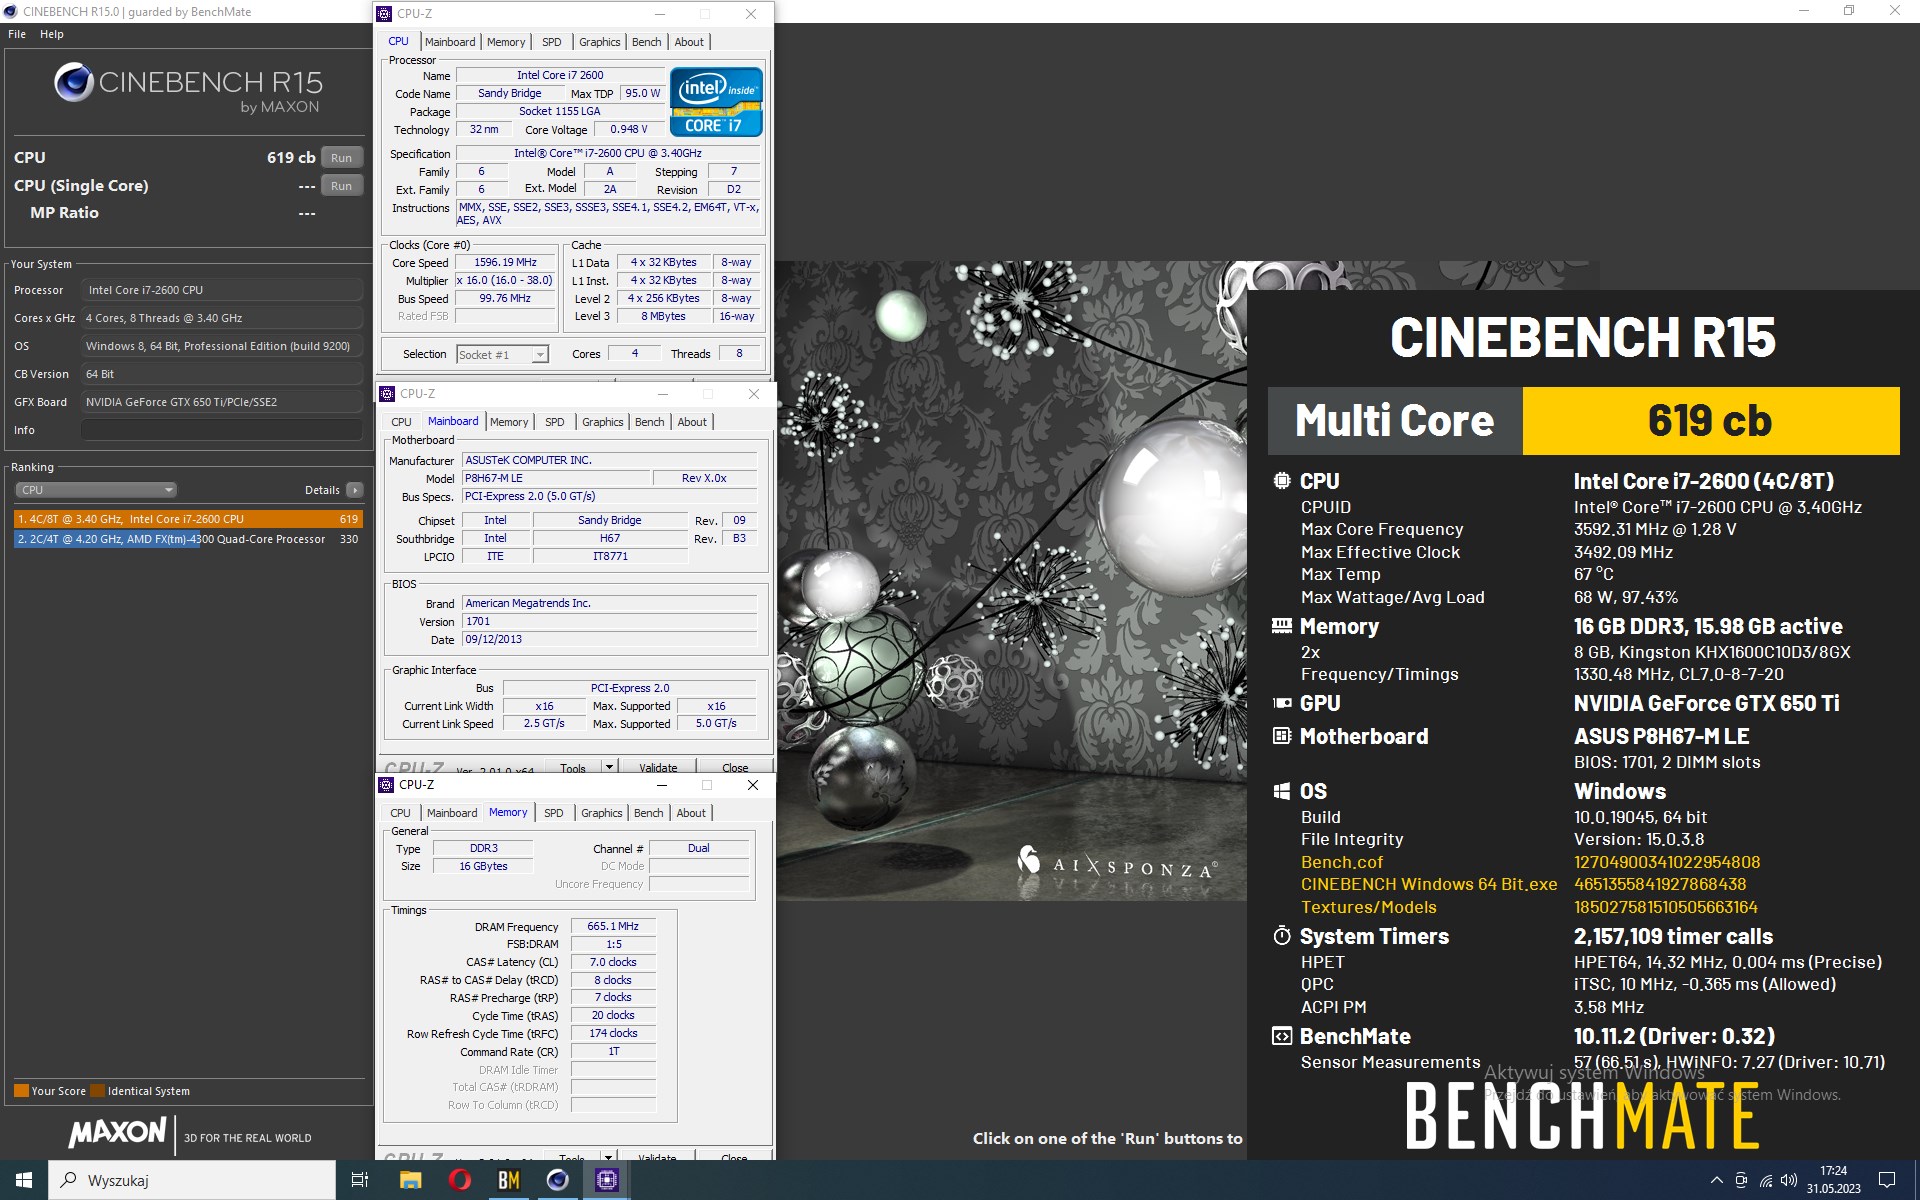Screen dimensions: 1920x1200
Task: Open the Cinebench Help menu
Action: click(52, 34)
